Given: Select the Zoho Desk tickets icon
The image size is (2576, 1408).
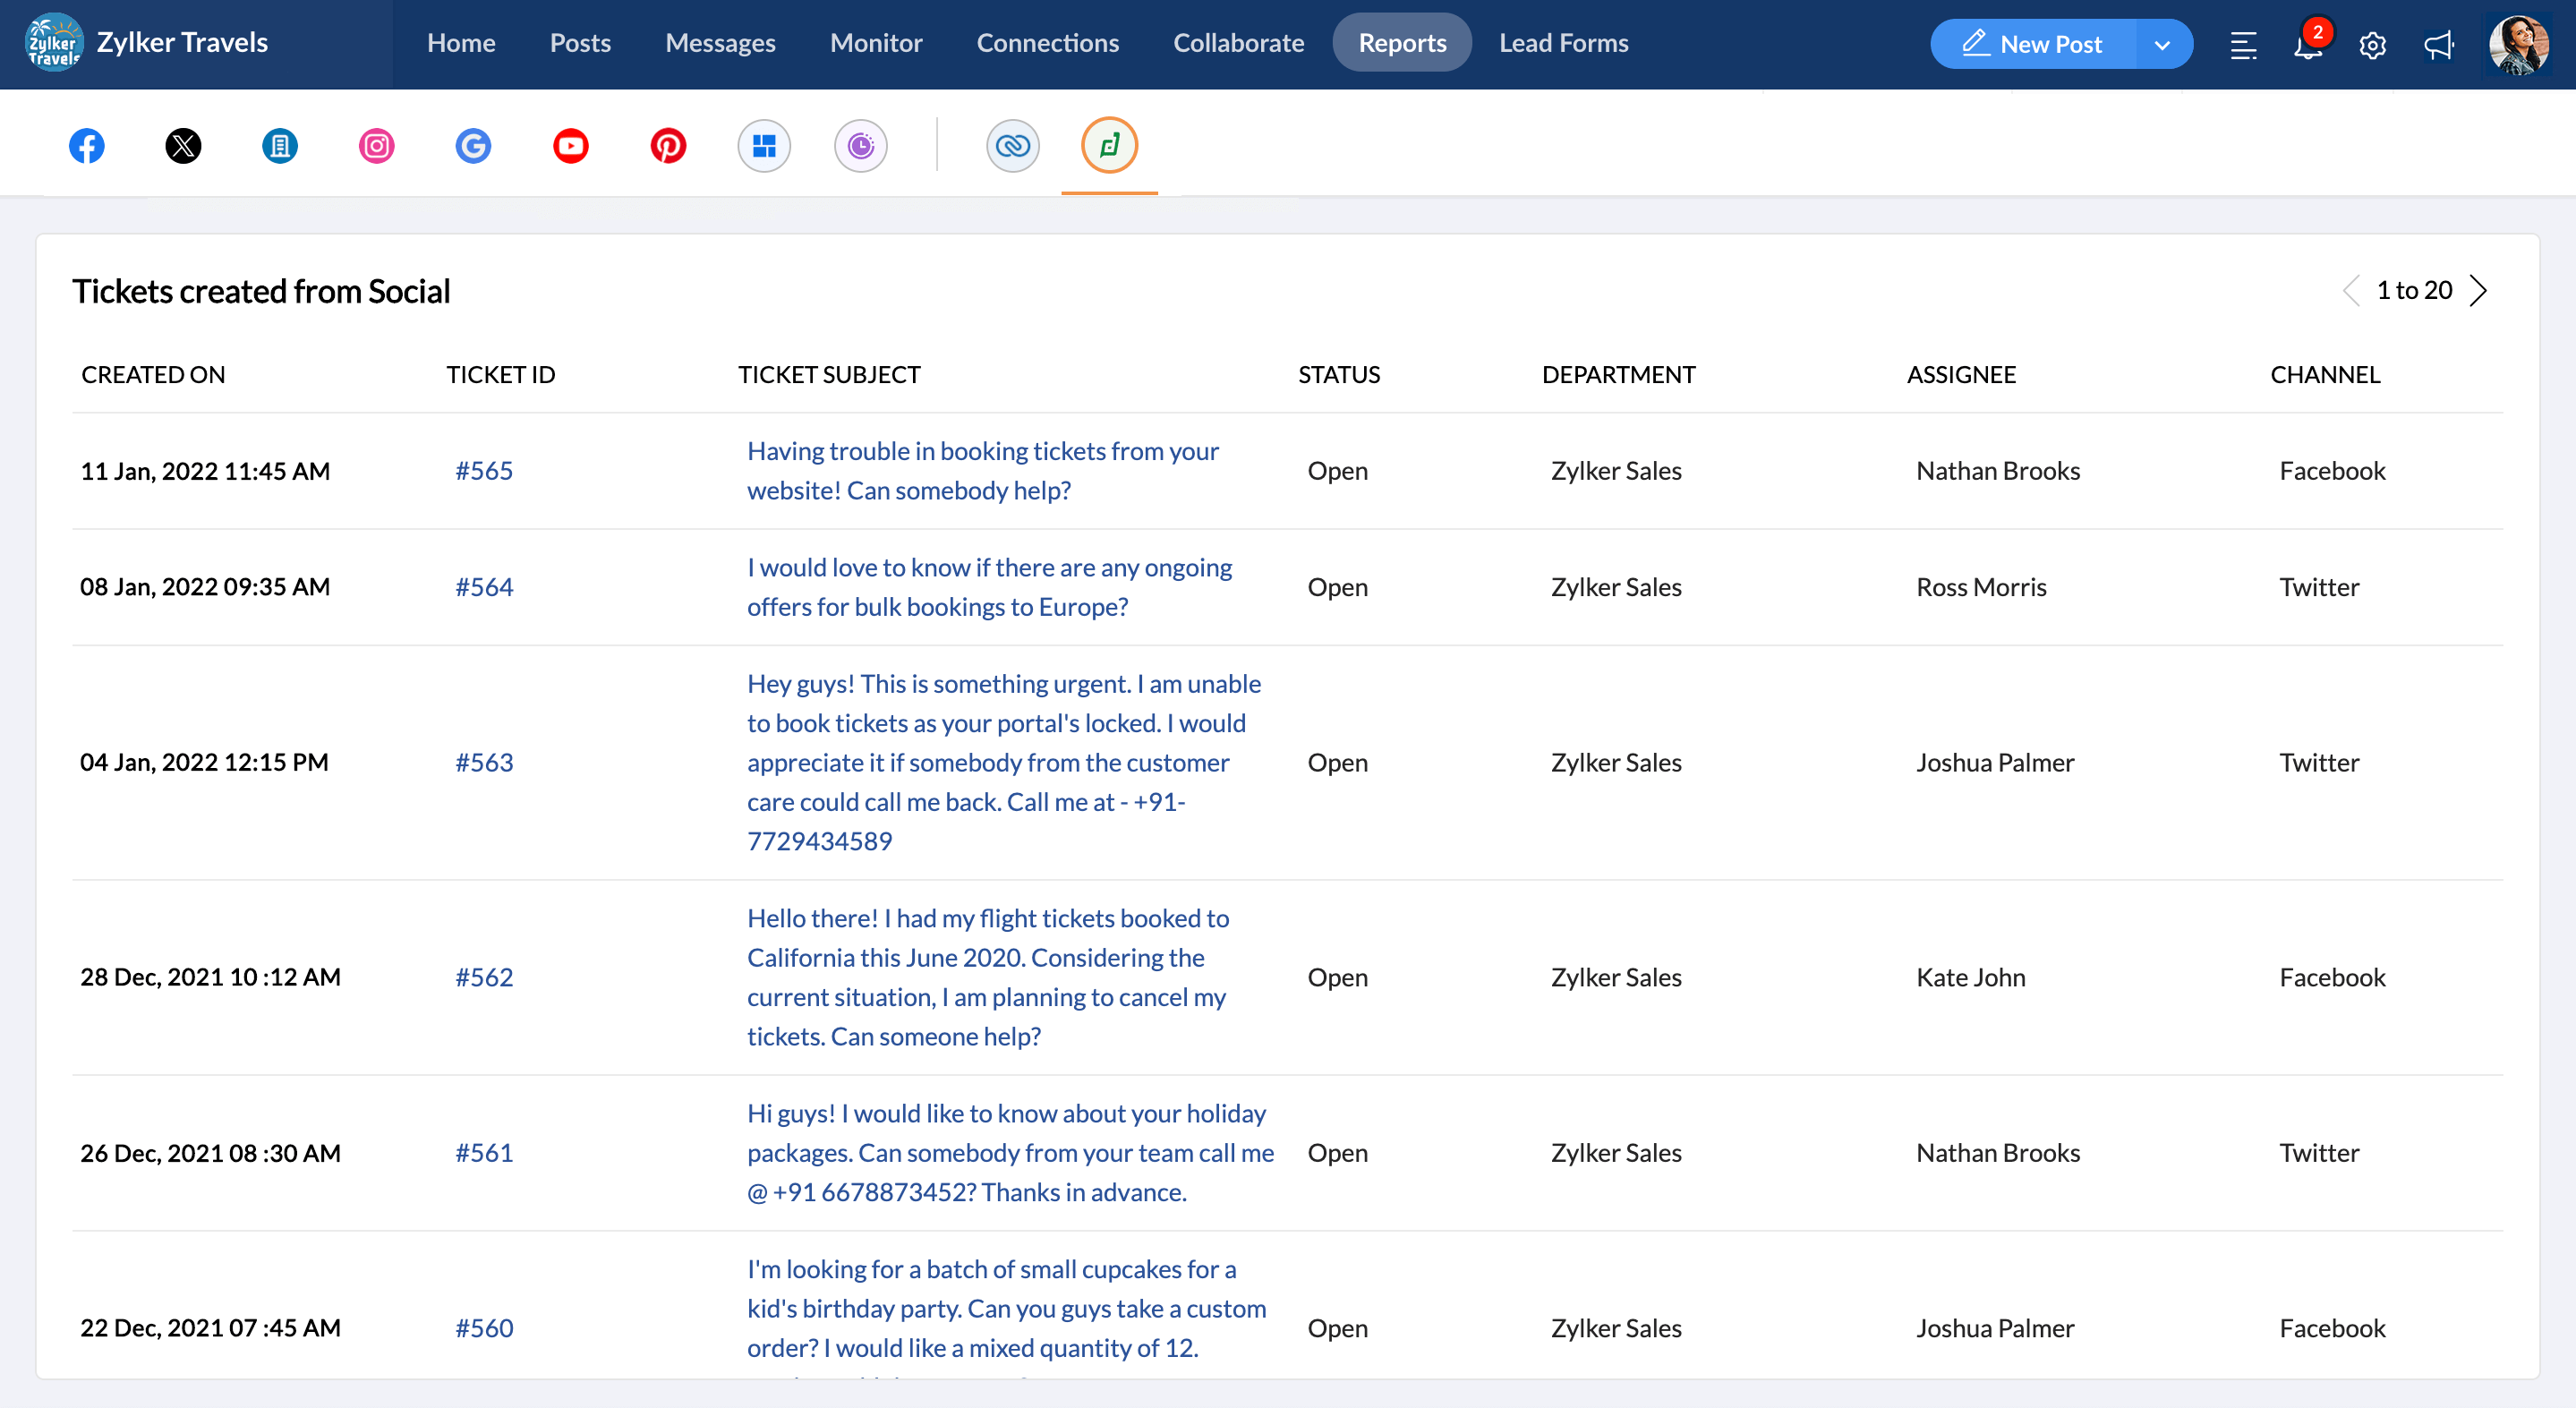Looking at the screenshot, I should coord(1109,146).
